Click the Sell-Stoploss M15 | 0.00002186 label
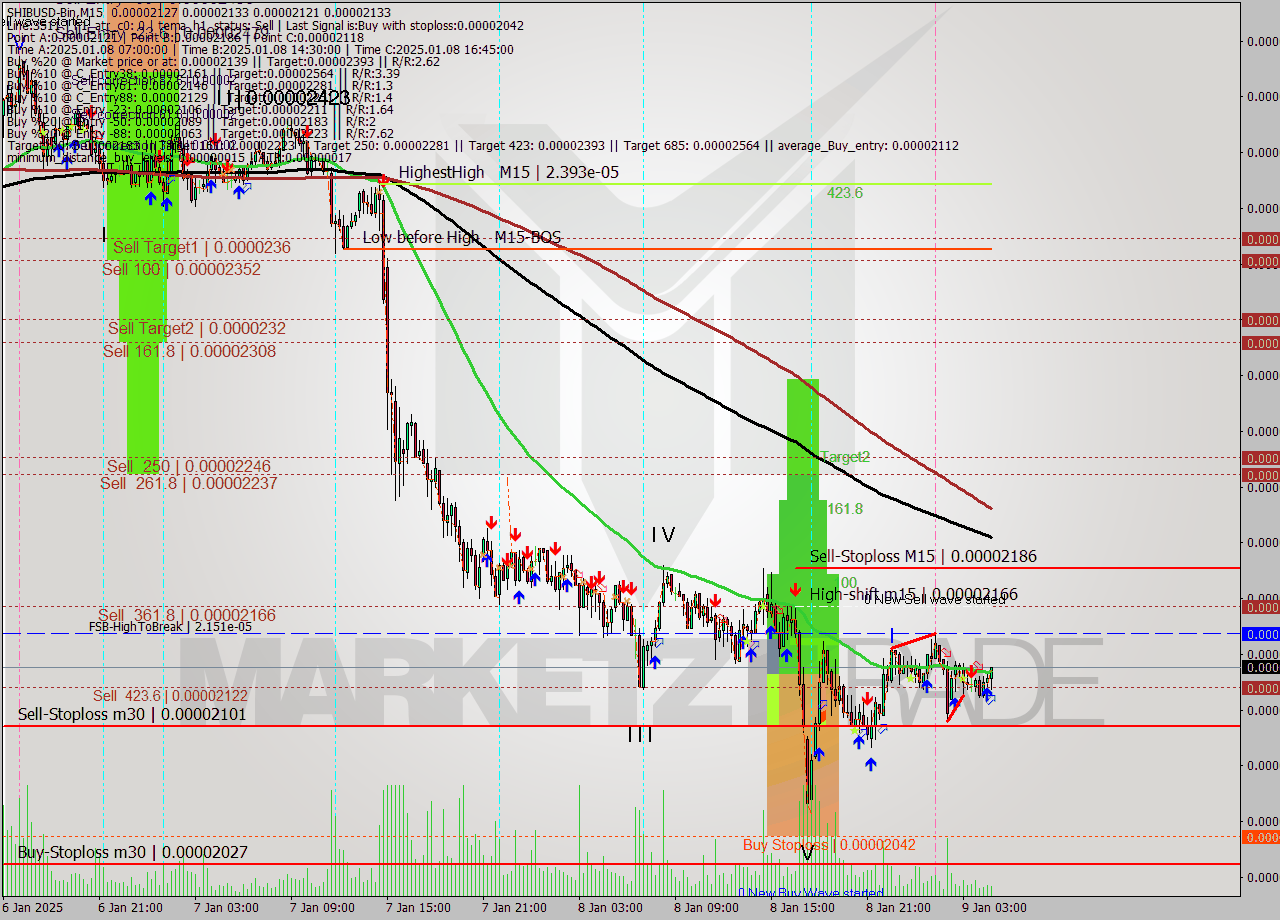This screenshot has height=920, width=1280. point(923,556)
